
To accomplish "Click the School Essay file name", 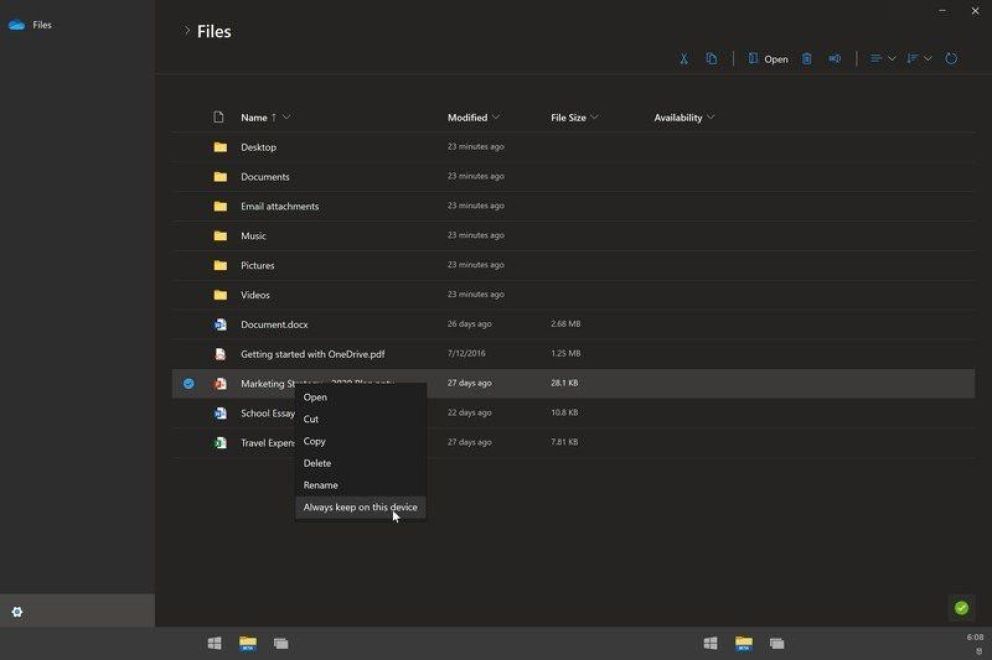I will pyautogui.click(x=268, y=413).
